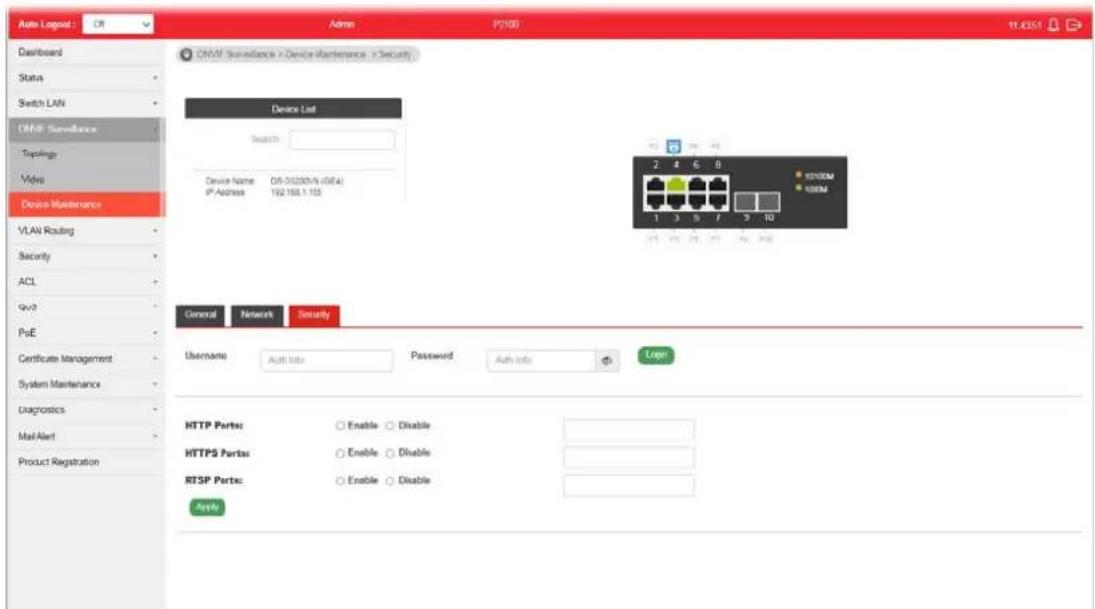
Task: Click the Username input field
Action: pos(326,360)
